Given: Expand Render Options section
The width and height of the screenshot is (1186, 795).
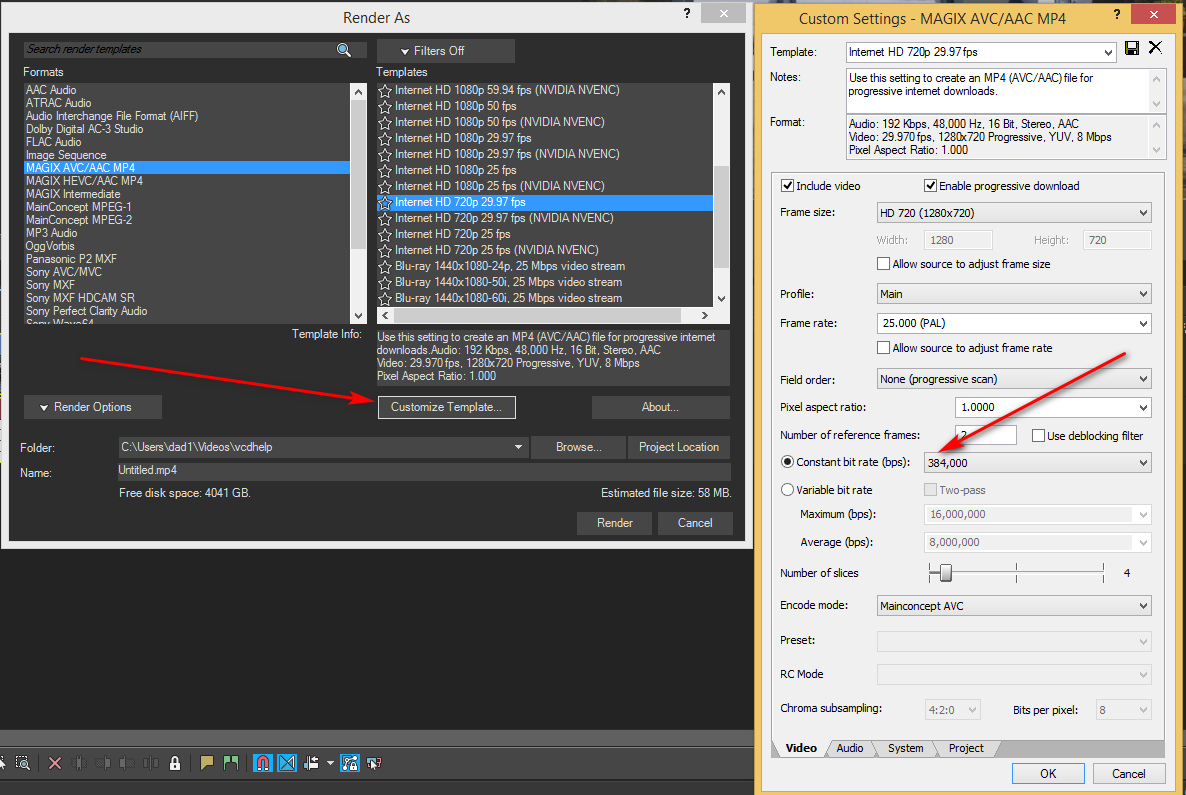Looking at the screenshot, I should 93,407.
